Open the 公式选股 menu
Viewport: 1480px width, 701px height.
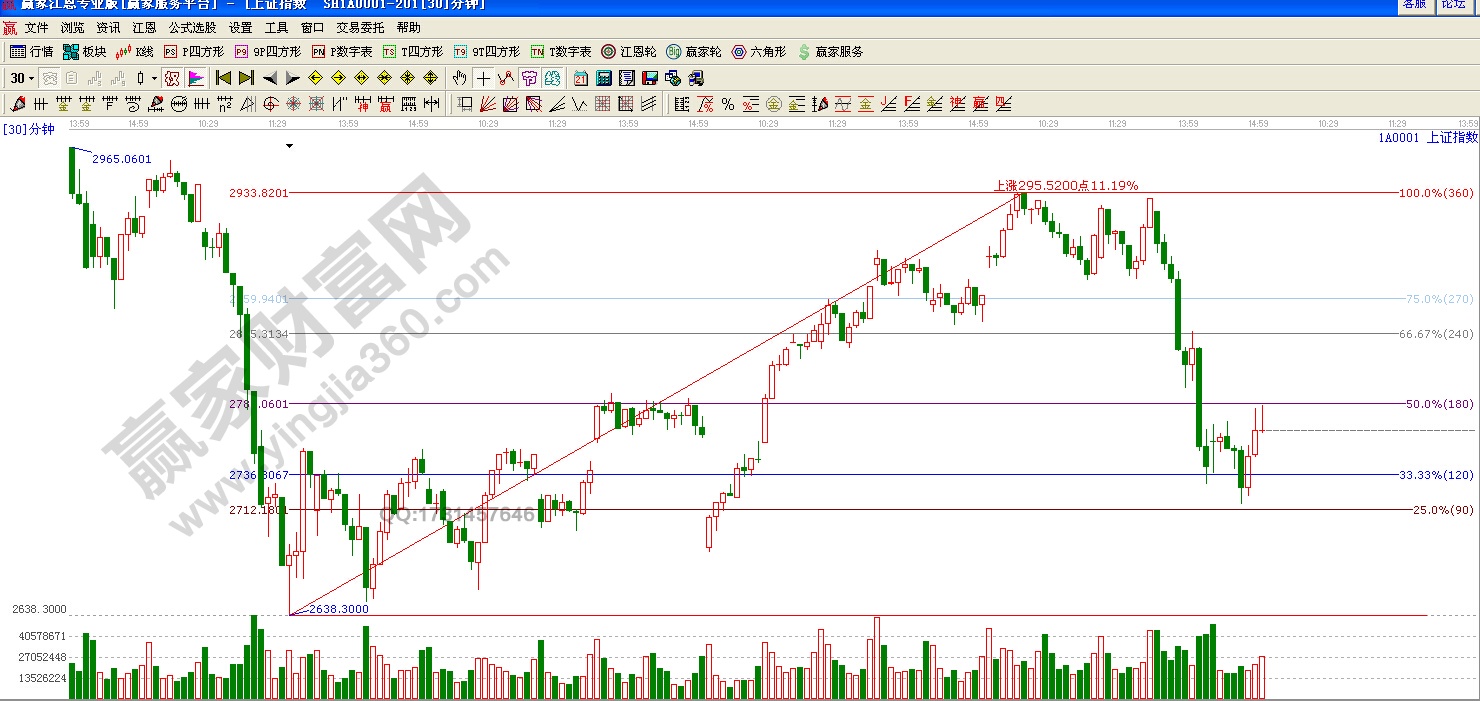pyautogui.click(x=190, y=28)
